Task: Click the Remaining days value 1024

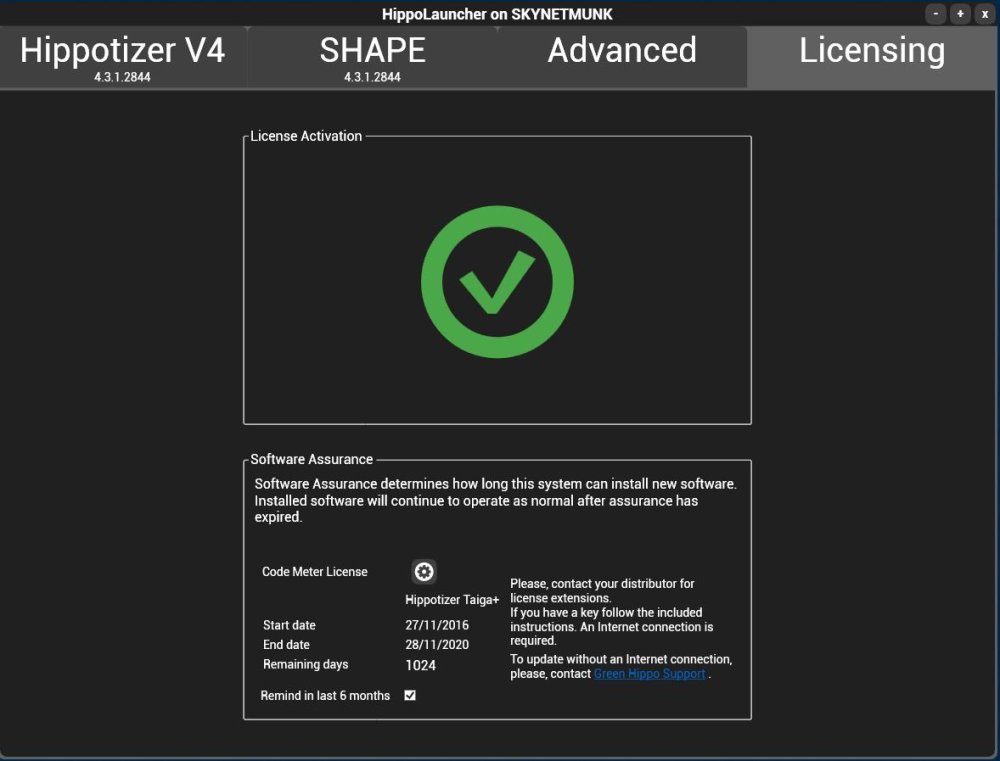Action: (x=420, y=665)
